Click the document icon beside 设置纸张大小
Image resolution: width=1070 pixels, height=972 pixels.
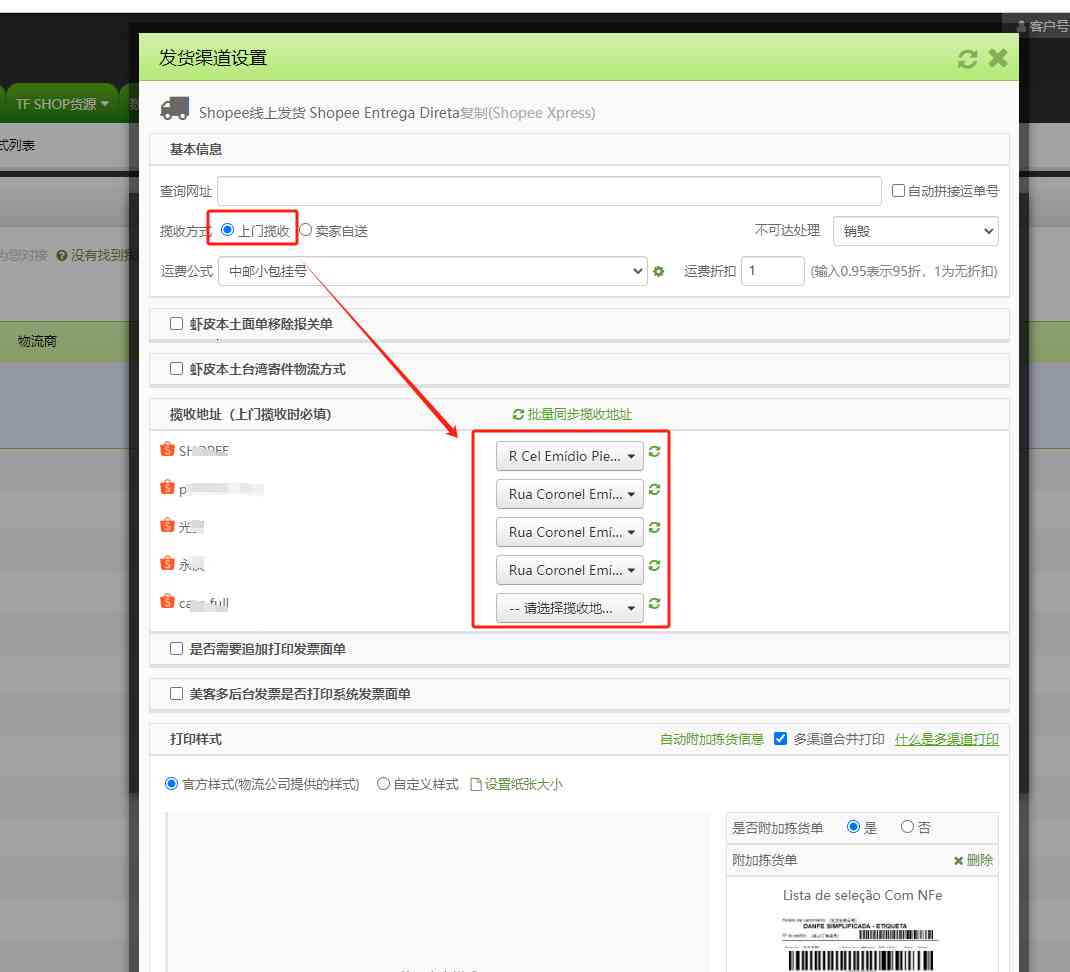[x=475, y=784]
